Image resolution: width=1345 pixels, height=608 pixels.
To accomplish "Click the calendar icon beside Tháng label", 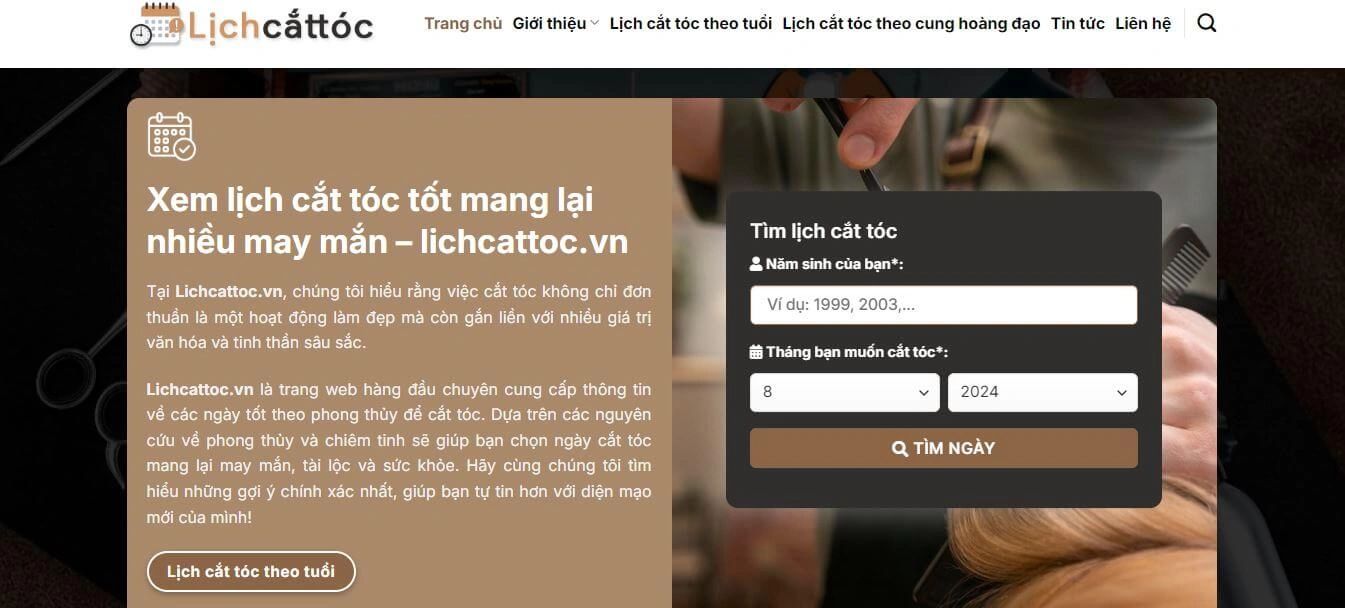I will tap(756, 352).
